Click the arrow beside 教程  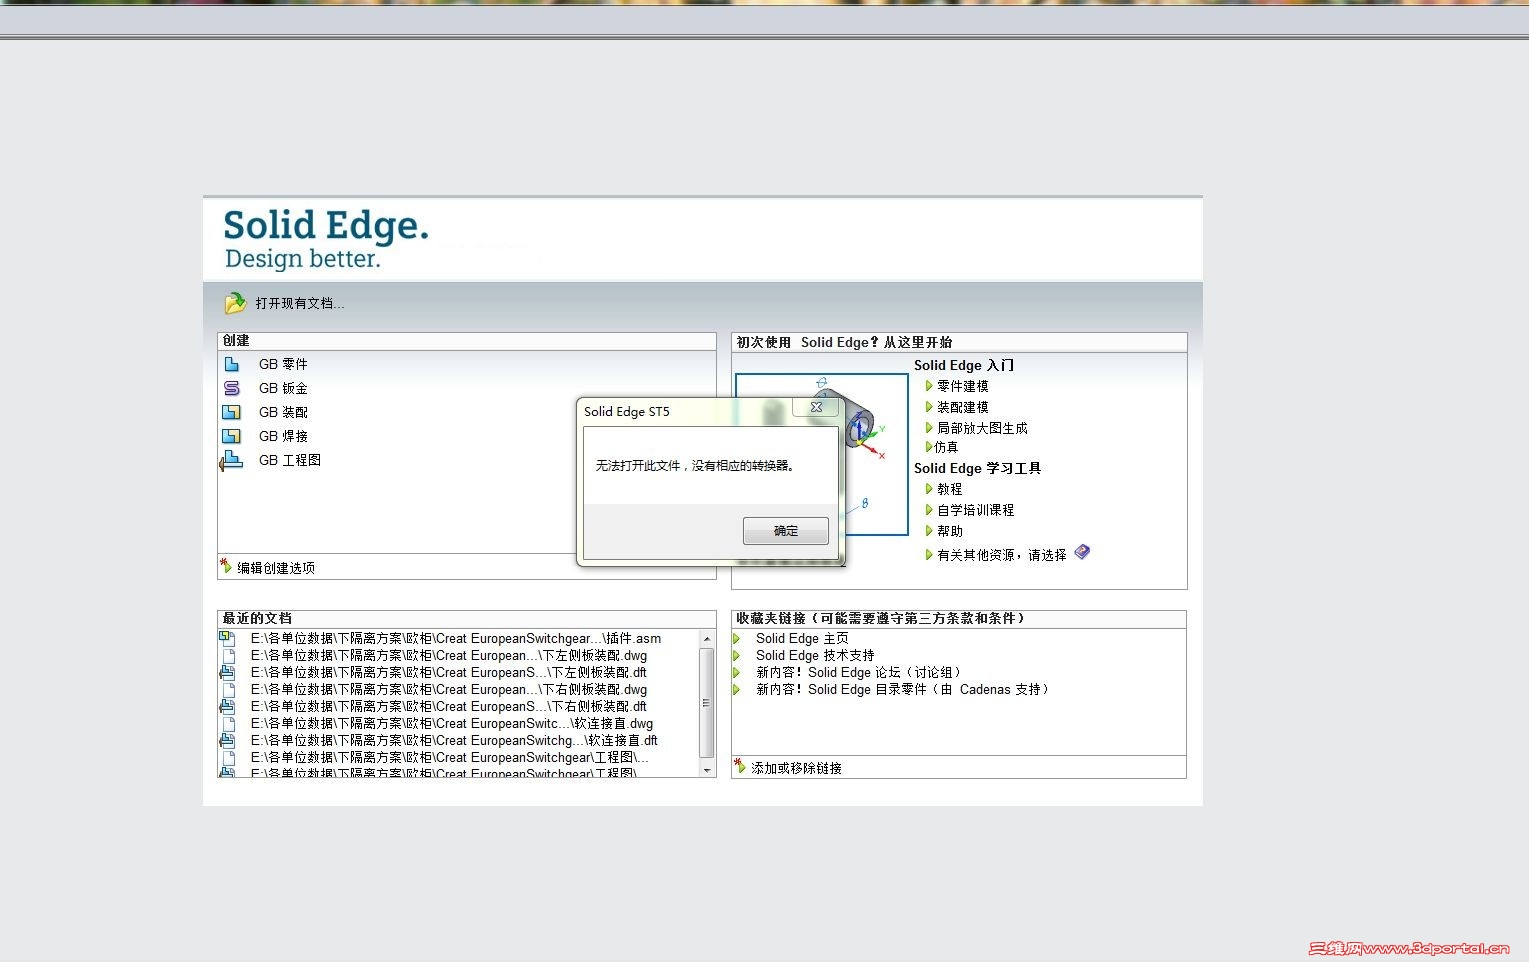coord(929,489)
